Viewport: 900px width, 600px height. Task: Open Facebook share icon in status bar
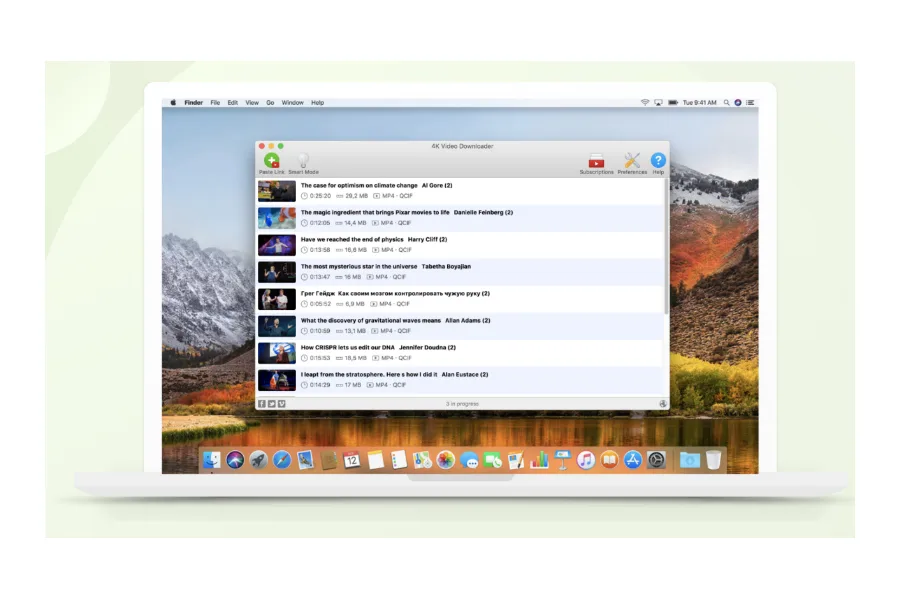coord(262,404)
